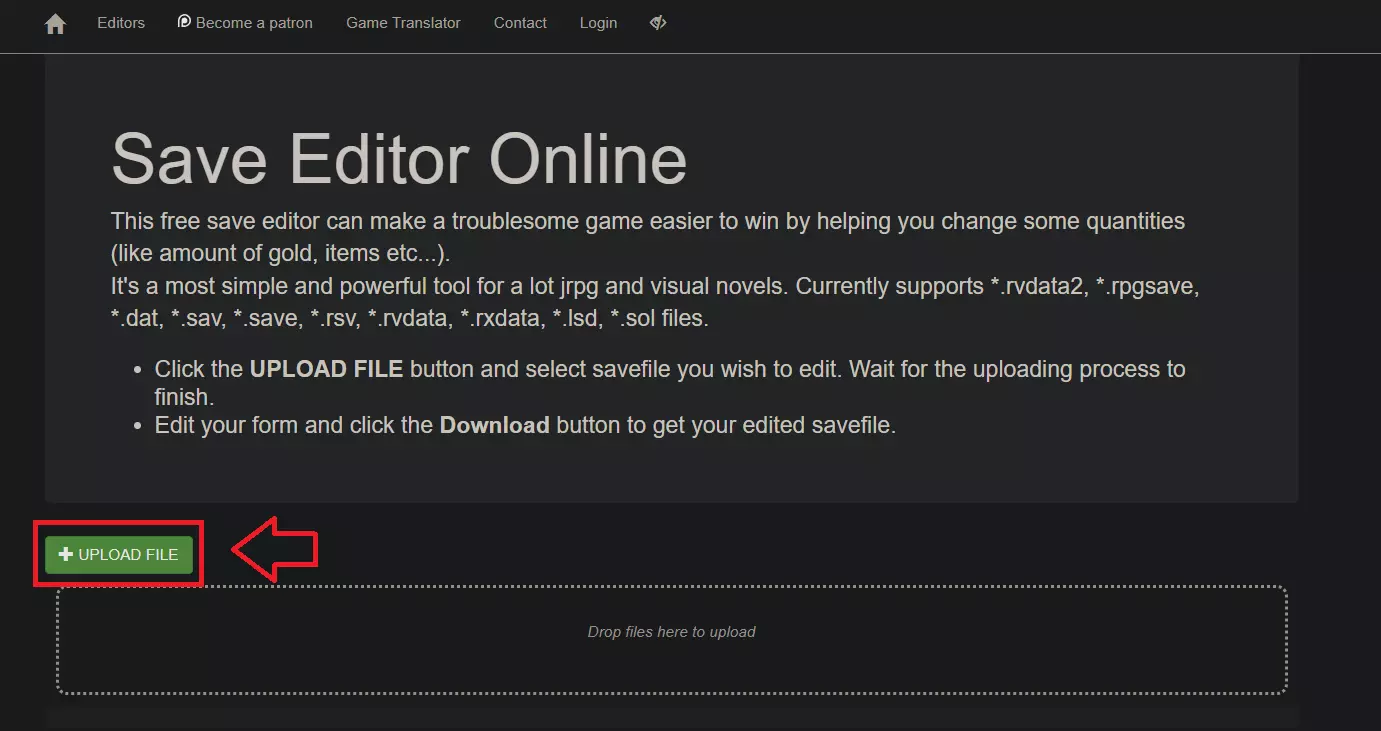
Task: Open the Editors menu
Action: click(121, 23)
